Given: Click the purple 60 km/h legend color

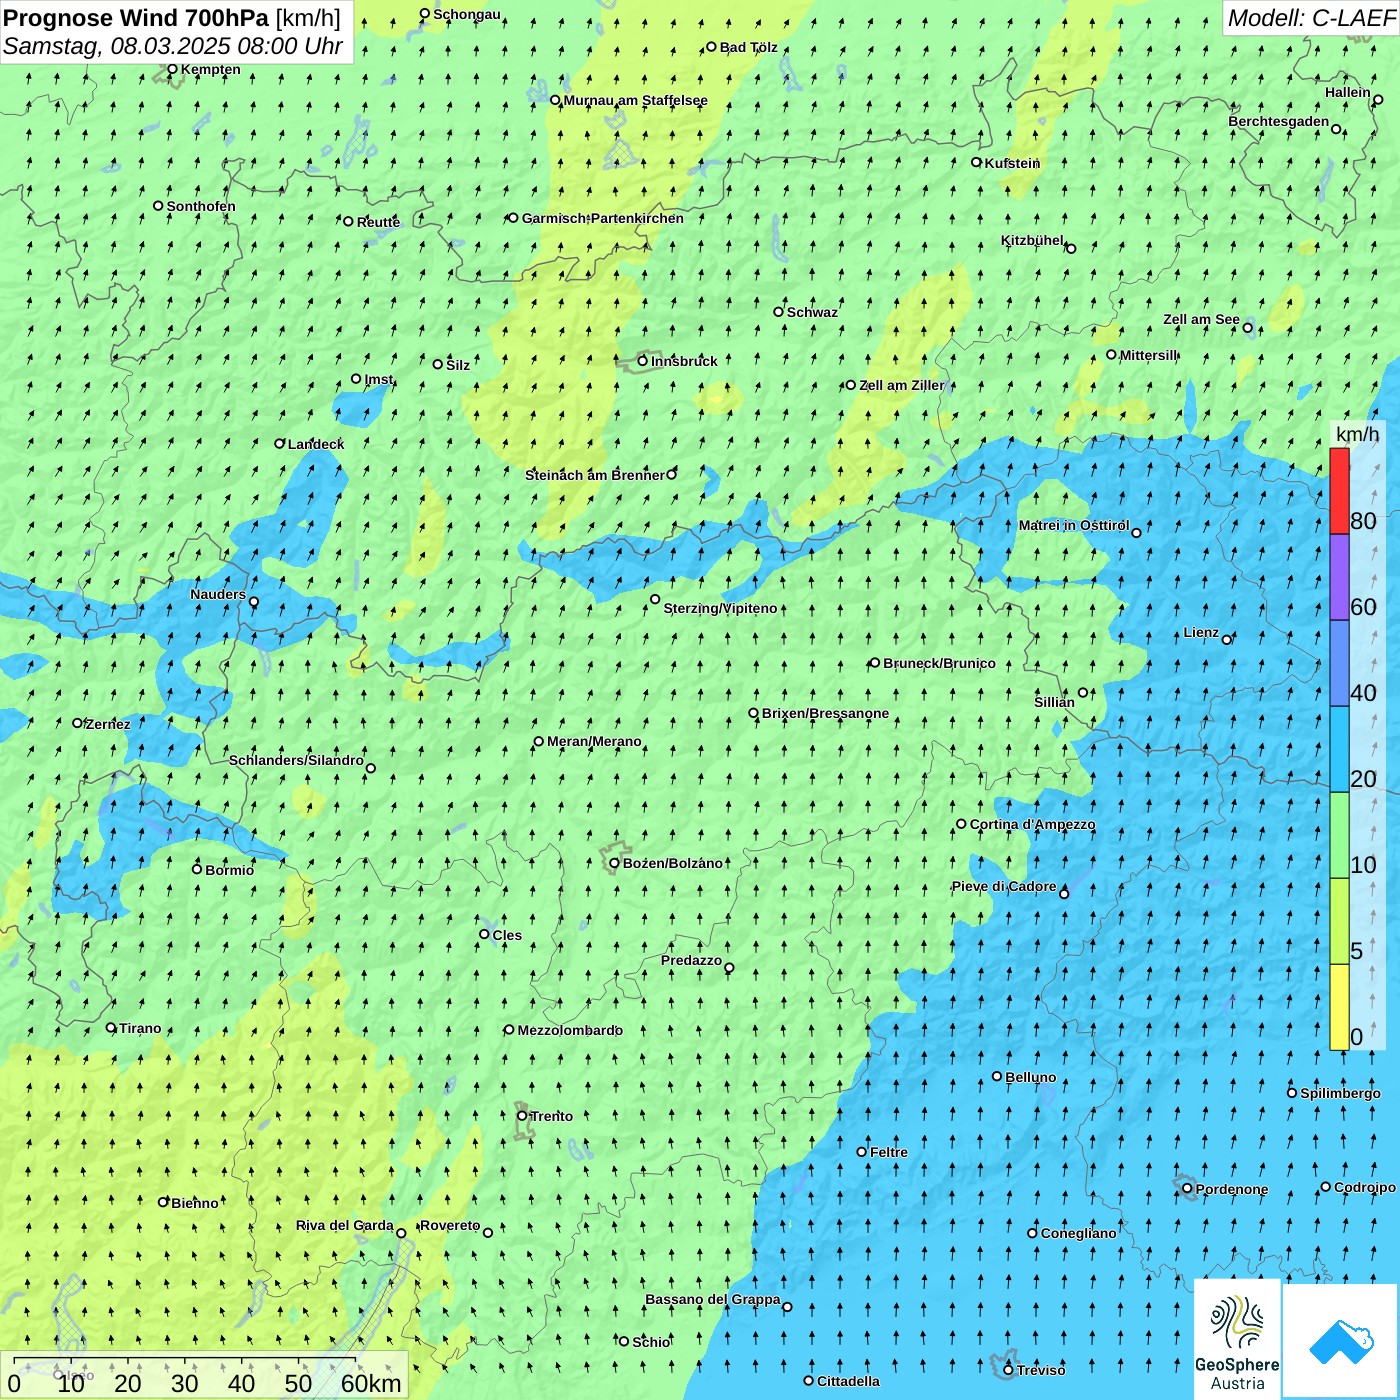Looking at the screenshot, I should click(1339, 578).
